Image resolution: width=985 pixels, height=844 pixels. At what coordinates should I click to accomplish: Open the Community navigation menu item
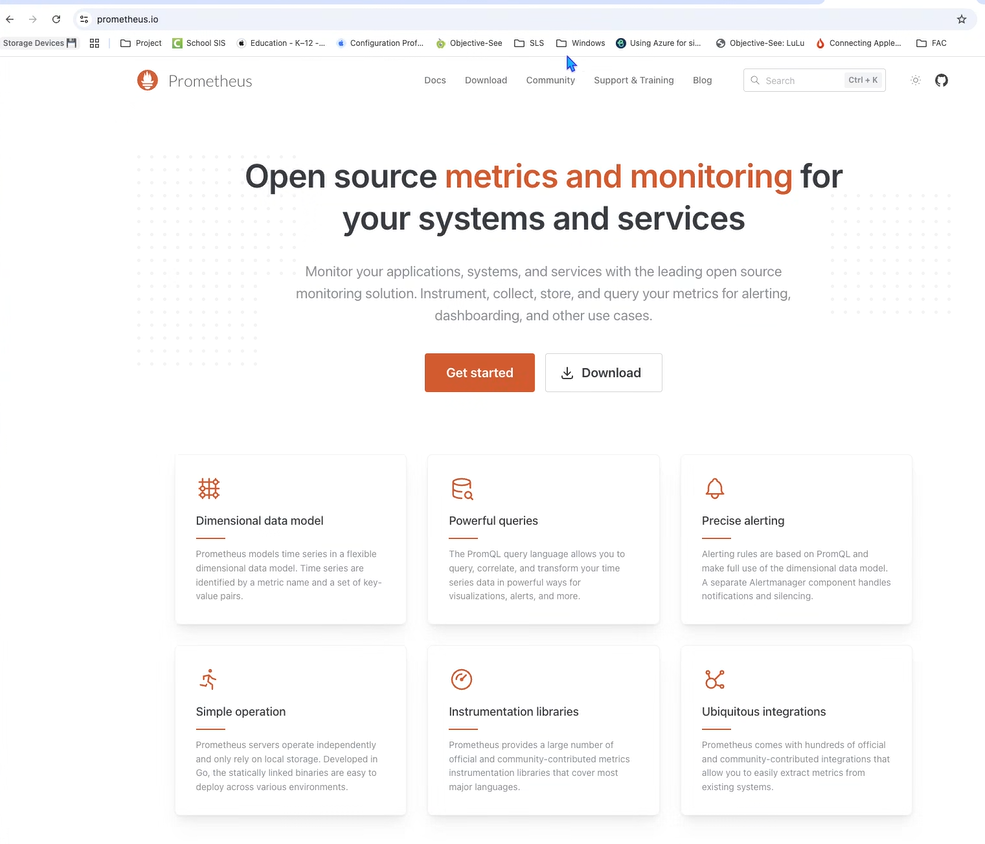(550, 80)
